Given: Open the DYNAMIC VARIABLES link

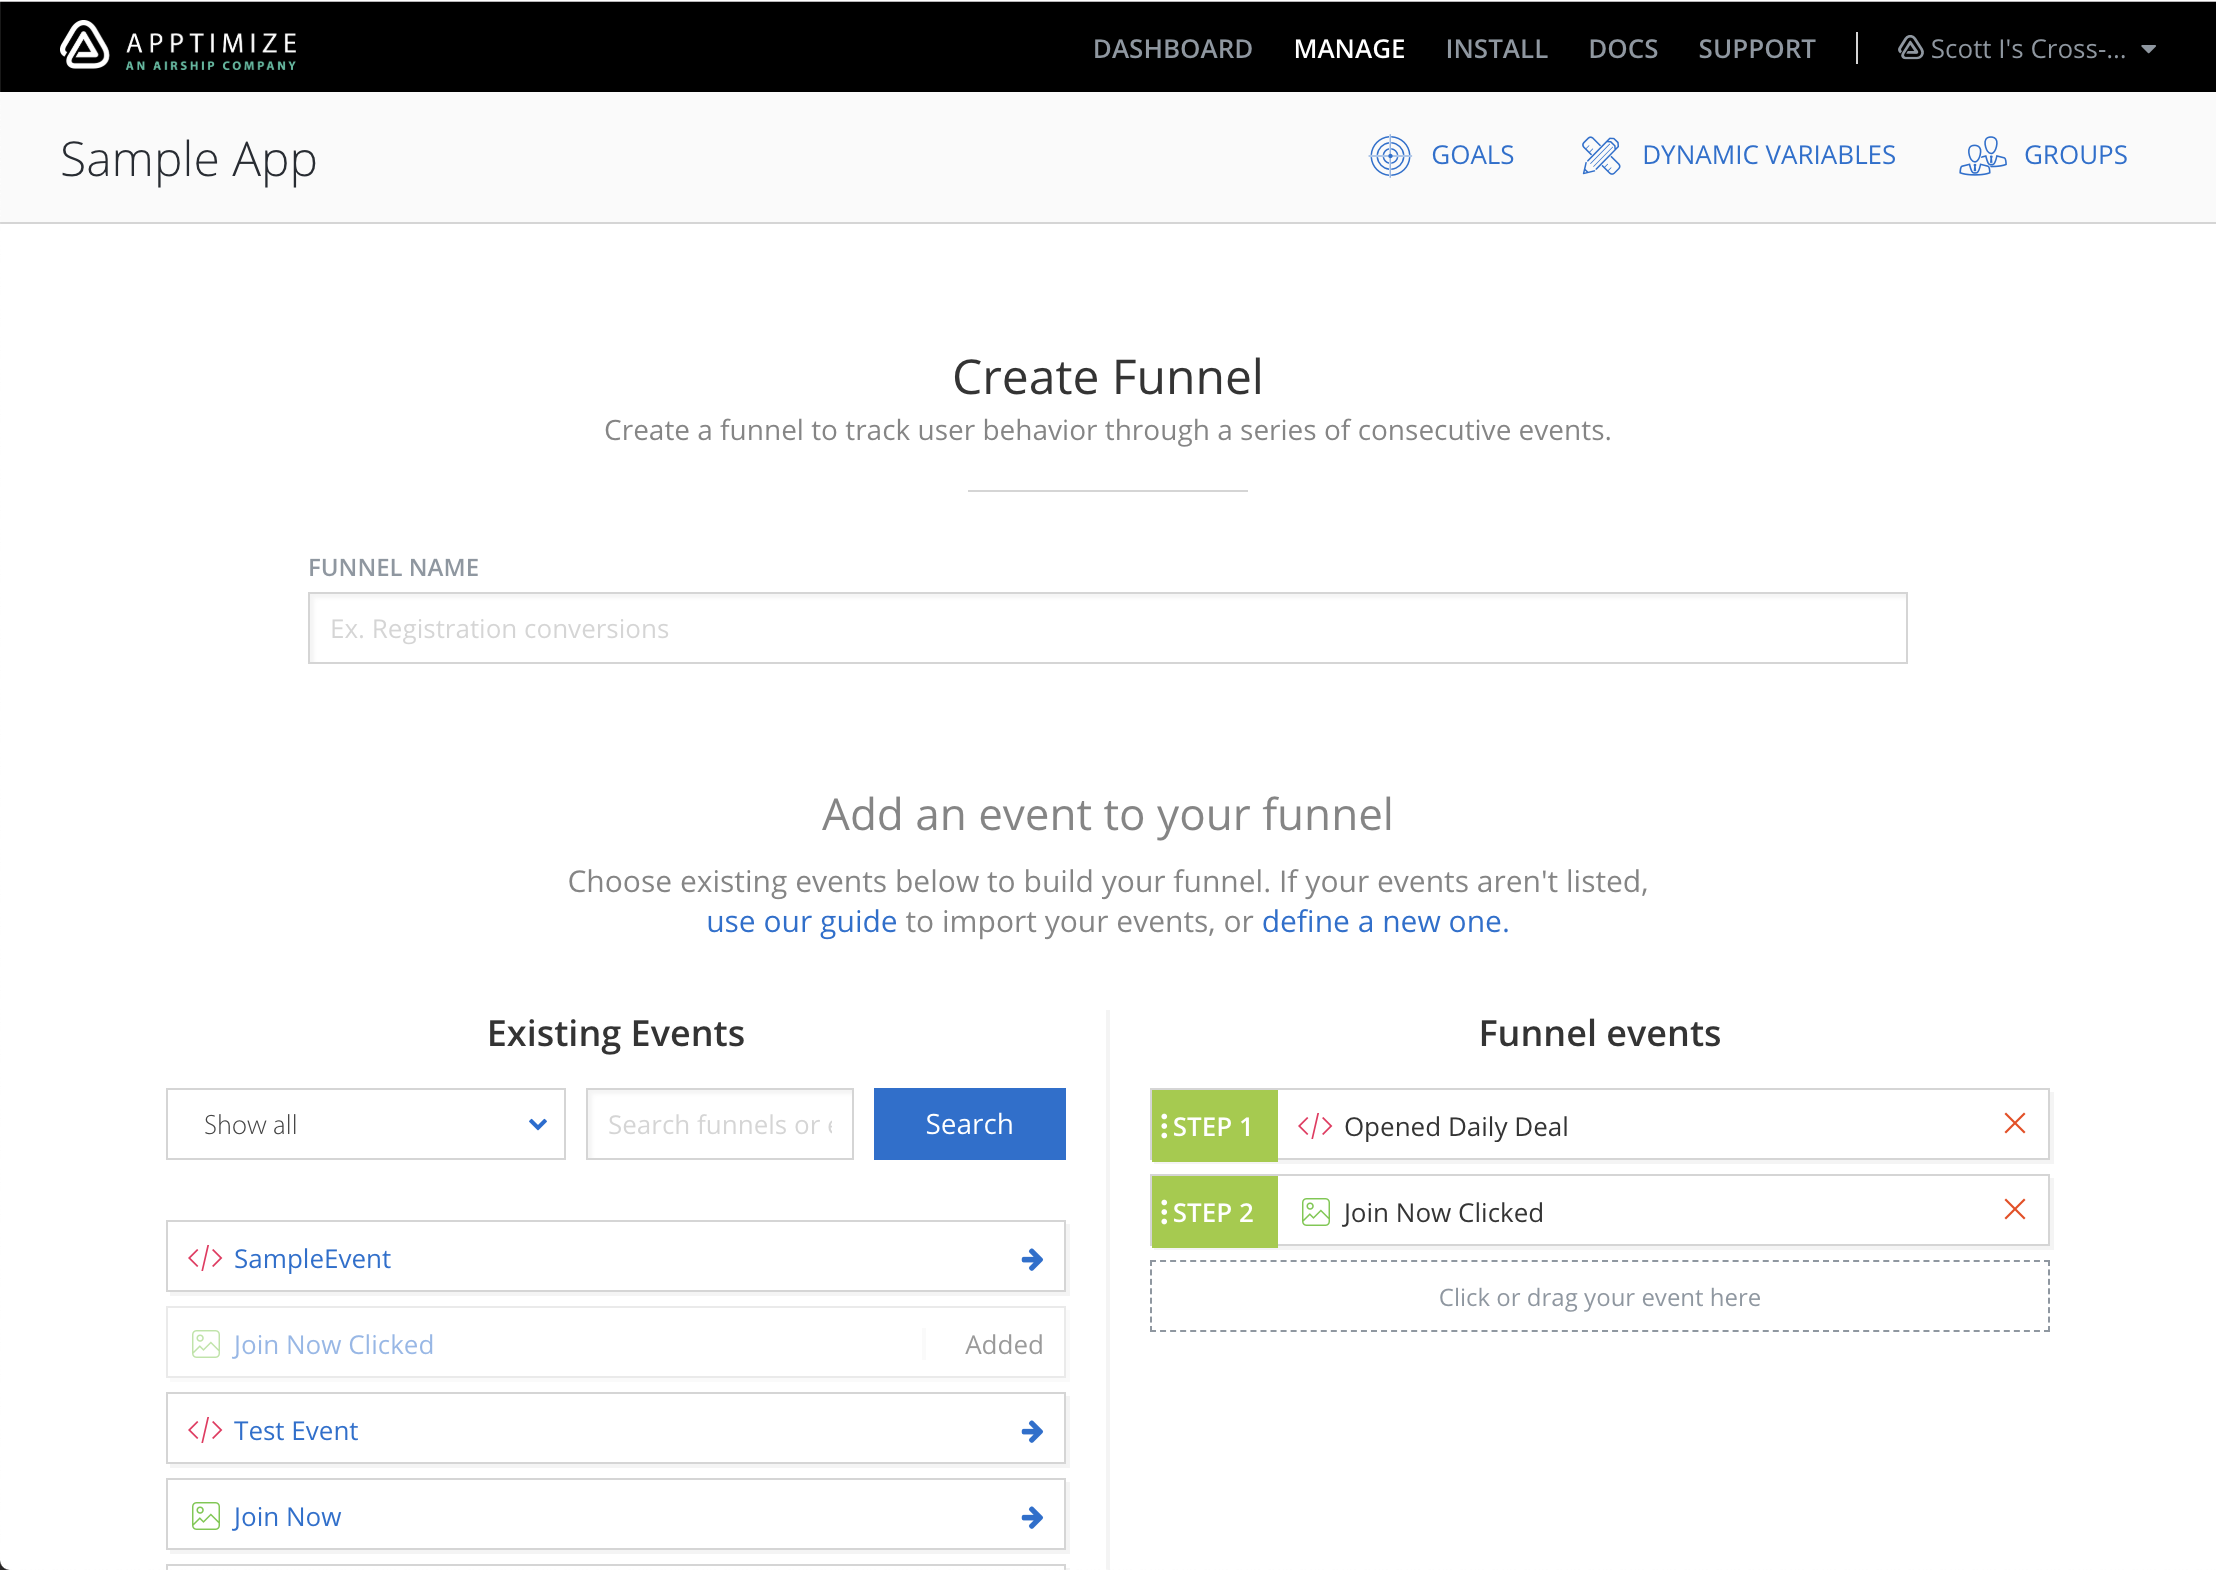Looking at the screenshot, I should [x=1769, y=155].
